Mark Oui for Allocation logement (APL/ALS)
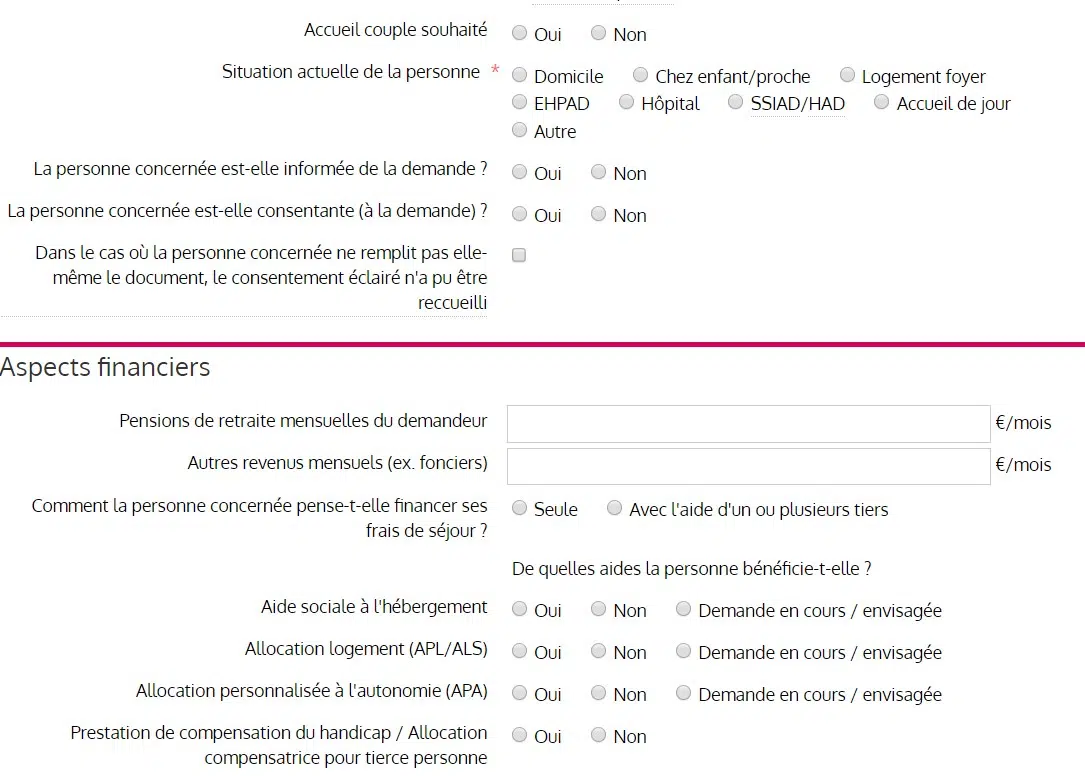This screenshot has height=776, width=1085. [x=520, y=651]
